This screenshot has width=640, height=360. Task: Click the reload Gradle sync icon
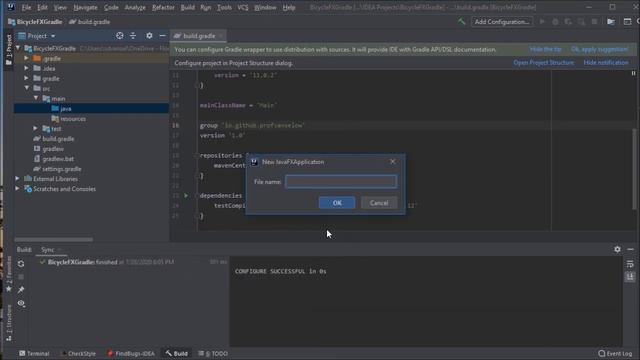21,264
